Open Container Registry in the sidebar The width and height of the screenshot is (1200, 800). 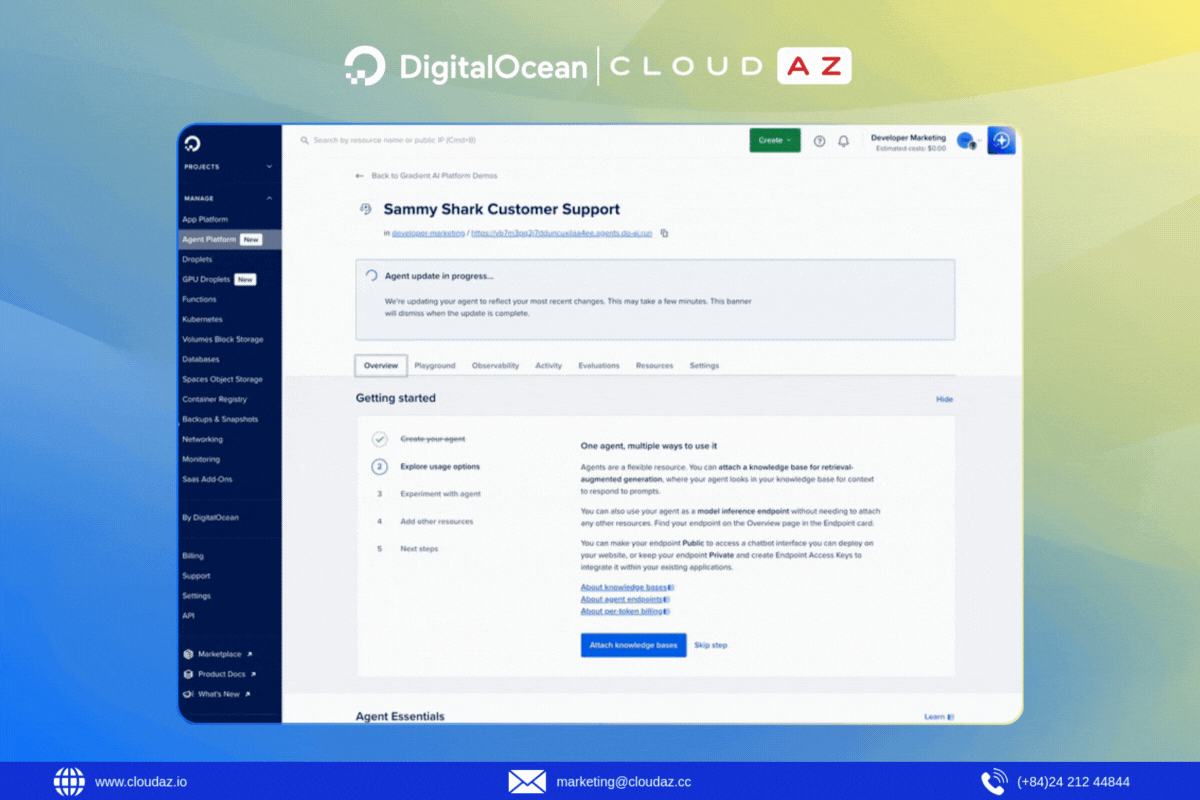[214, 399]
